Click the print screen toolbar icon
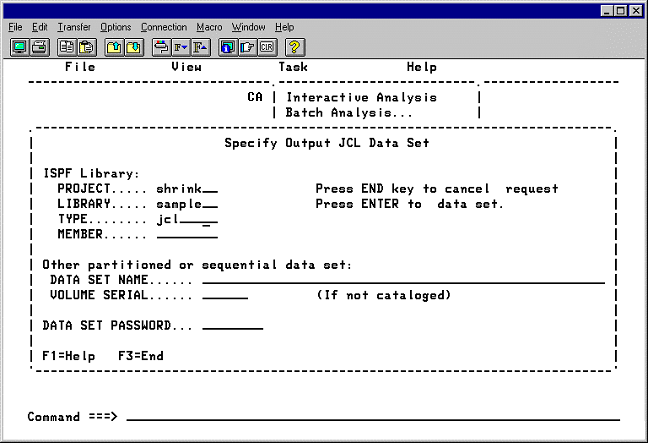The height and width of the screenshot is (443, 648). (x=38, y=46)
